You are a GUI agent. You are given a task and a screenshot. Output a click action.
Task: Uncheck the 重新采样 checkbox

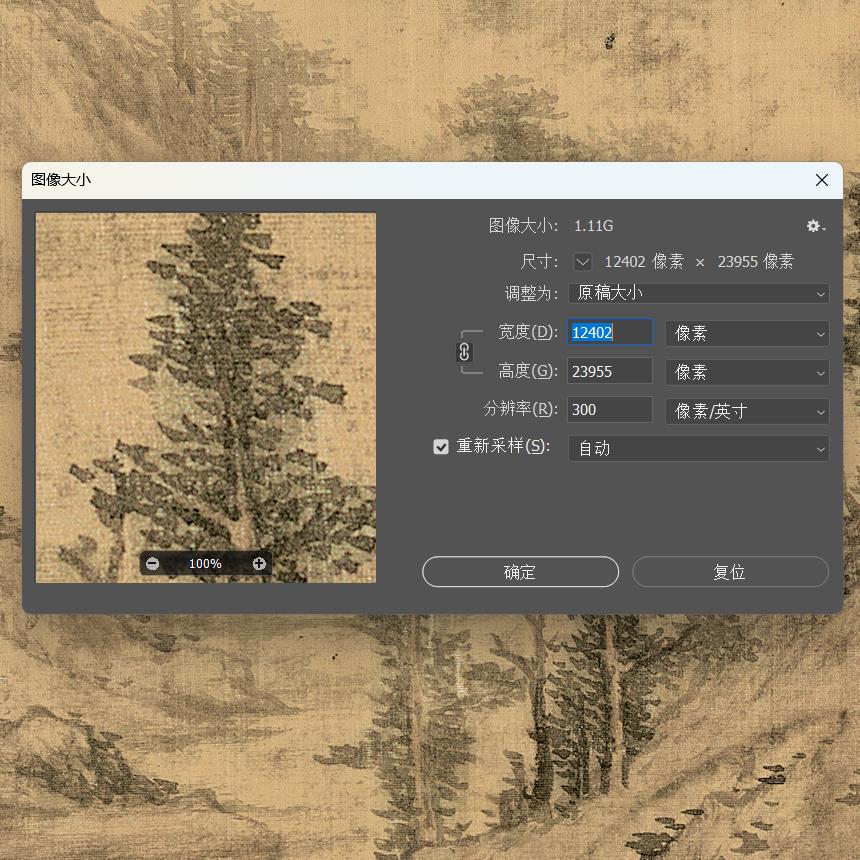click(x=441, y=446)
